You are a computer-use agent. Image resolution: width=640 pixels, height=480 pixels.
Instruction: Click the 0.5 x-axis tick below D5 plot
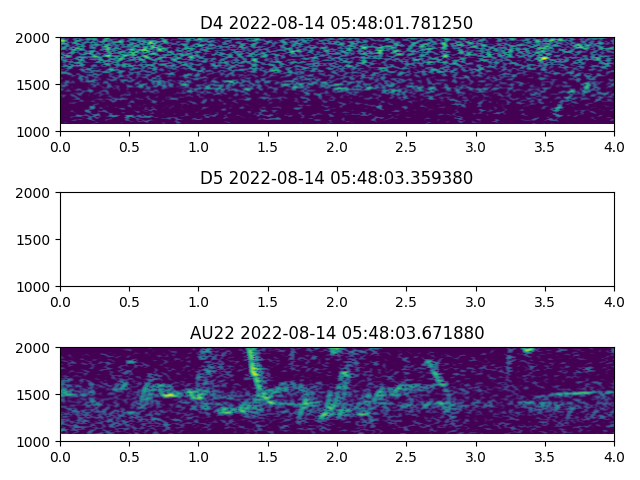pyautogui.click(x=129, y=301)
